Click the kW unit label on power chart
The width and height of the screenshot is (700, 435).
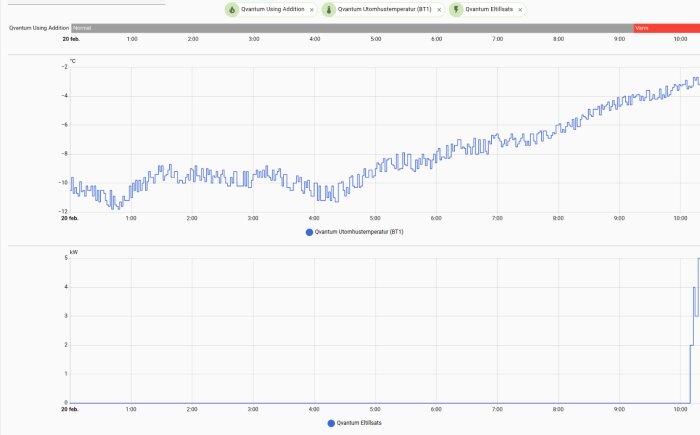tap(74, 252)
